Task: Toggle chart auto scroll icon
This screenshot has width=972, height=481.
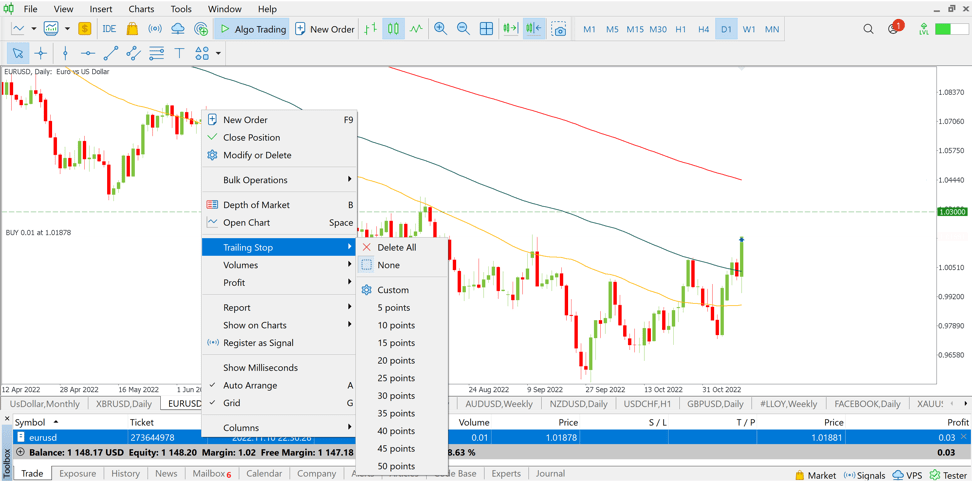Action: [510, 29]
